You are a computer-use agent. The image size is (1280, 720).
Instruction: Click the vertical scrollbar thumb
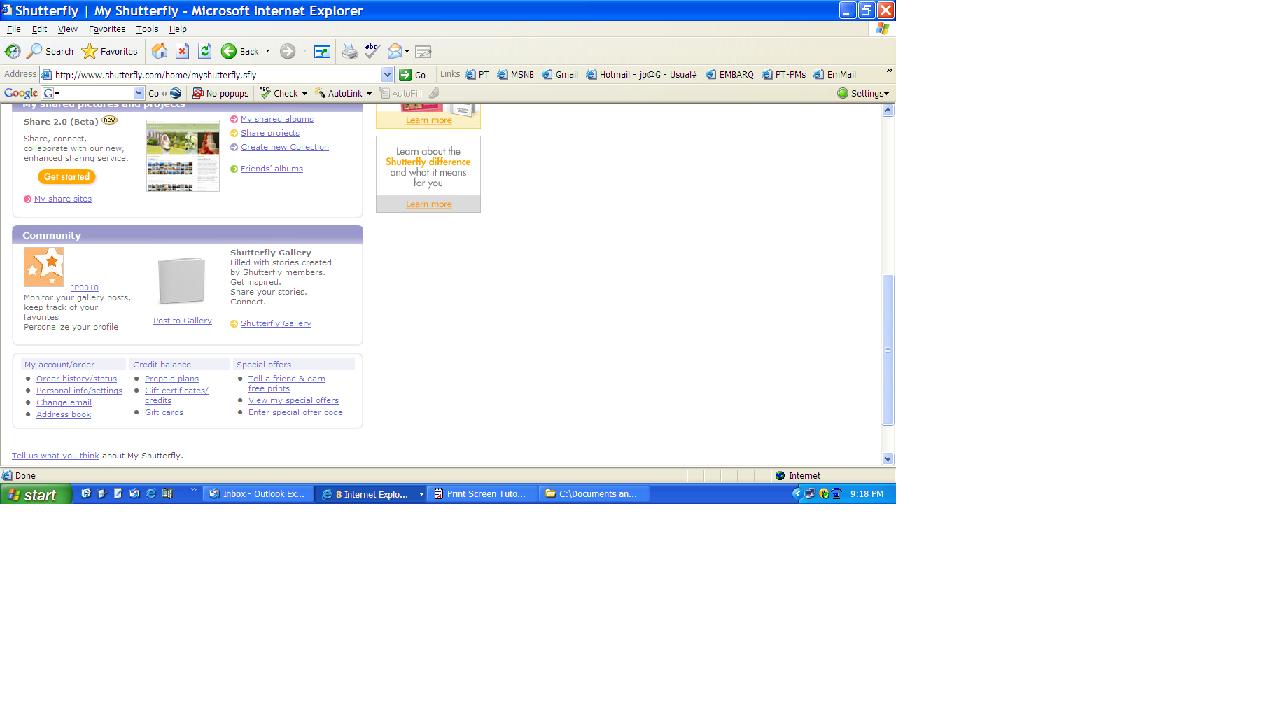click(887, 350)
